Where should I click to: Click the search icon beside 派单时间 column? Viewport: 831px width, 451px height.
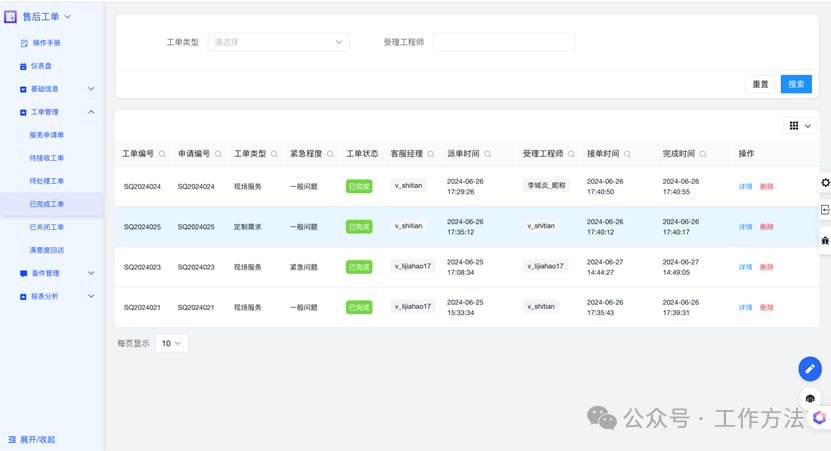click(488, 154)
